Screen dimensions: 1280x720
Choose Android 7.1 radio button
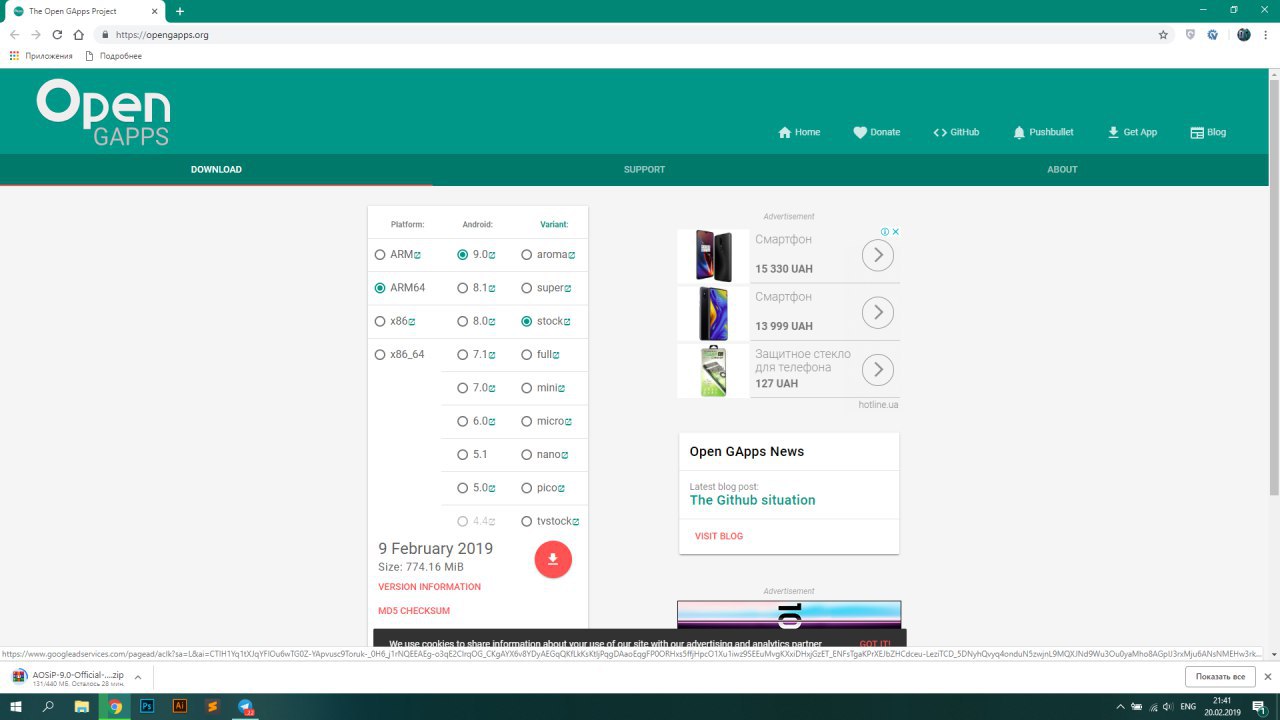coord(462,355)
